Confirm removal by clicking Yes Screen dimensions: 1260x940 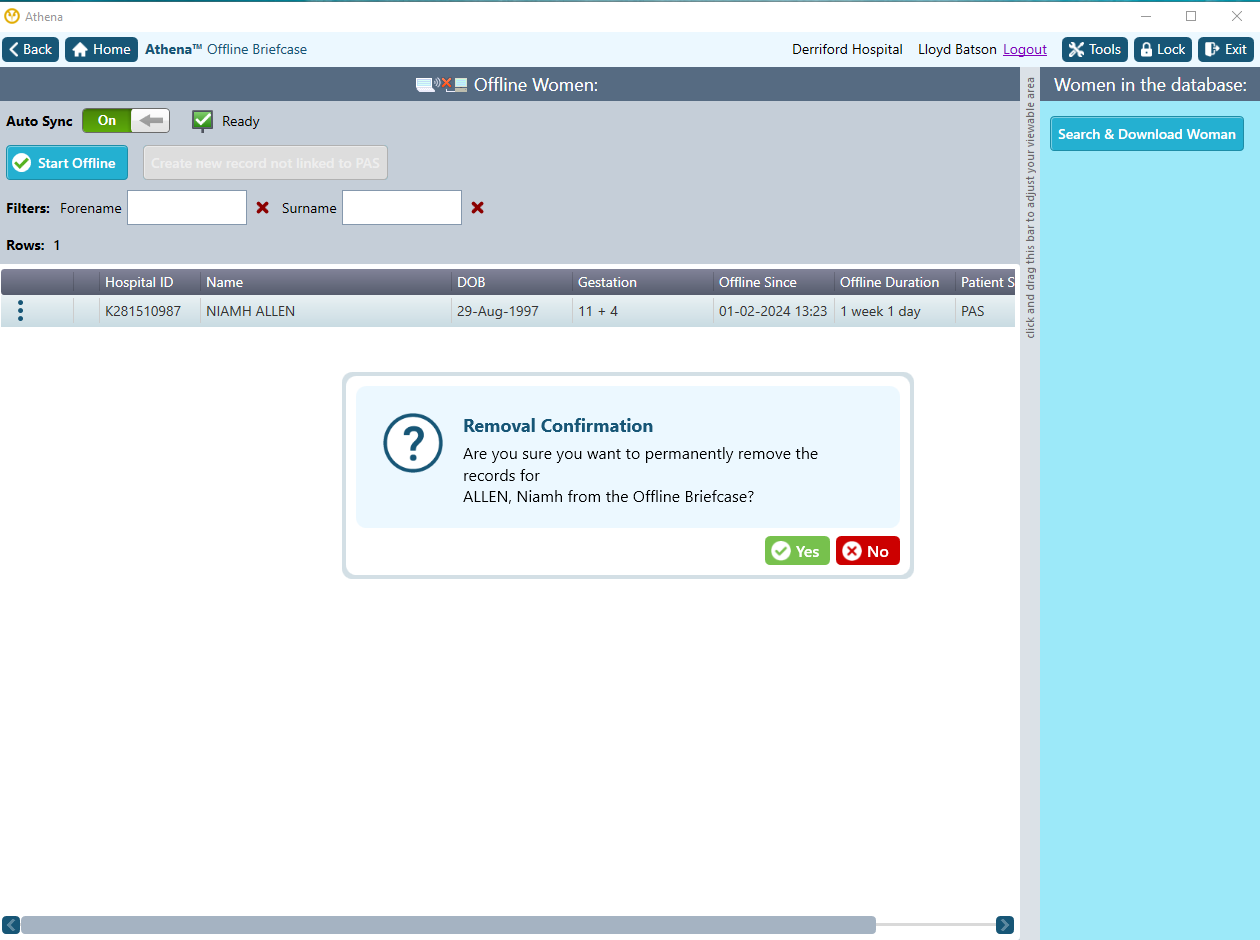[x=797, y=551]
